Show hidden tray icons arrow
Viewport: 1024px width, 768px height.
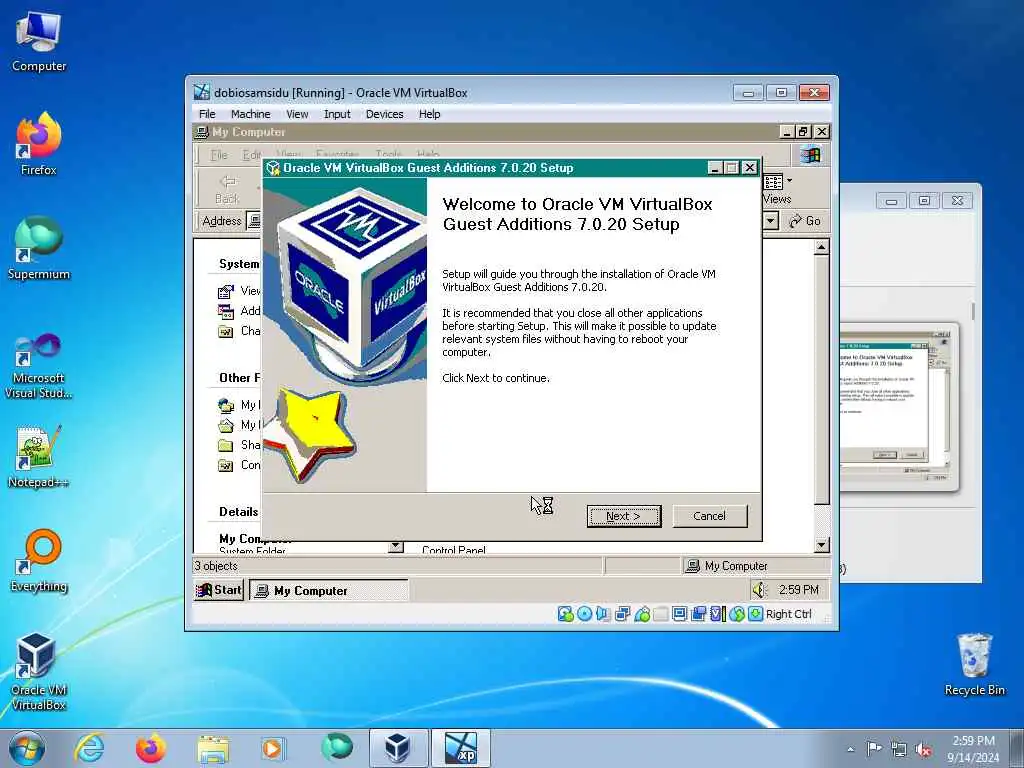[x=850, y=749]
